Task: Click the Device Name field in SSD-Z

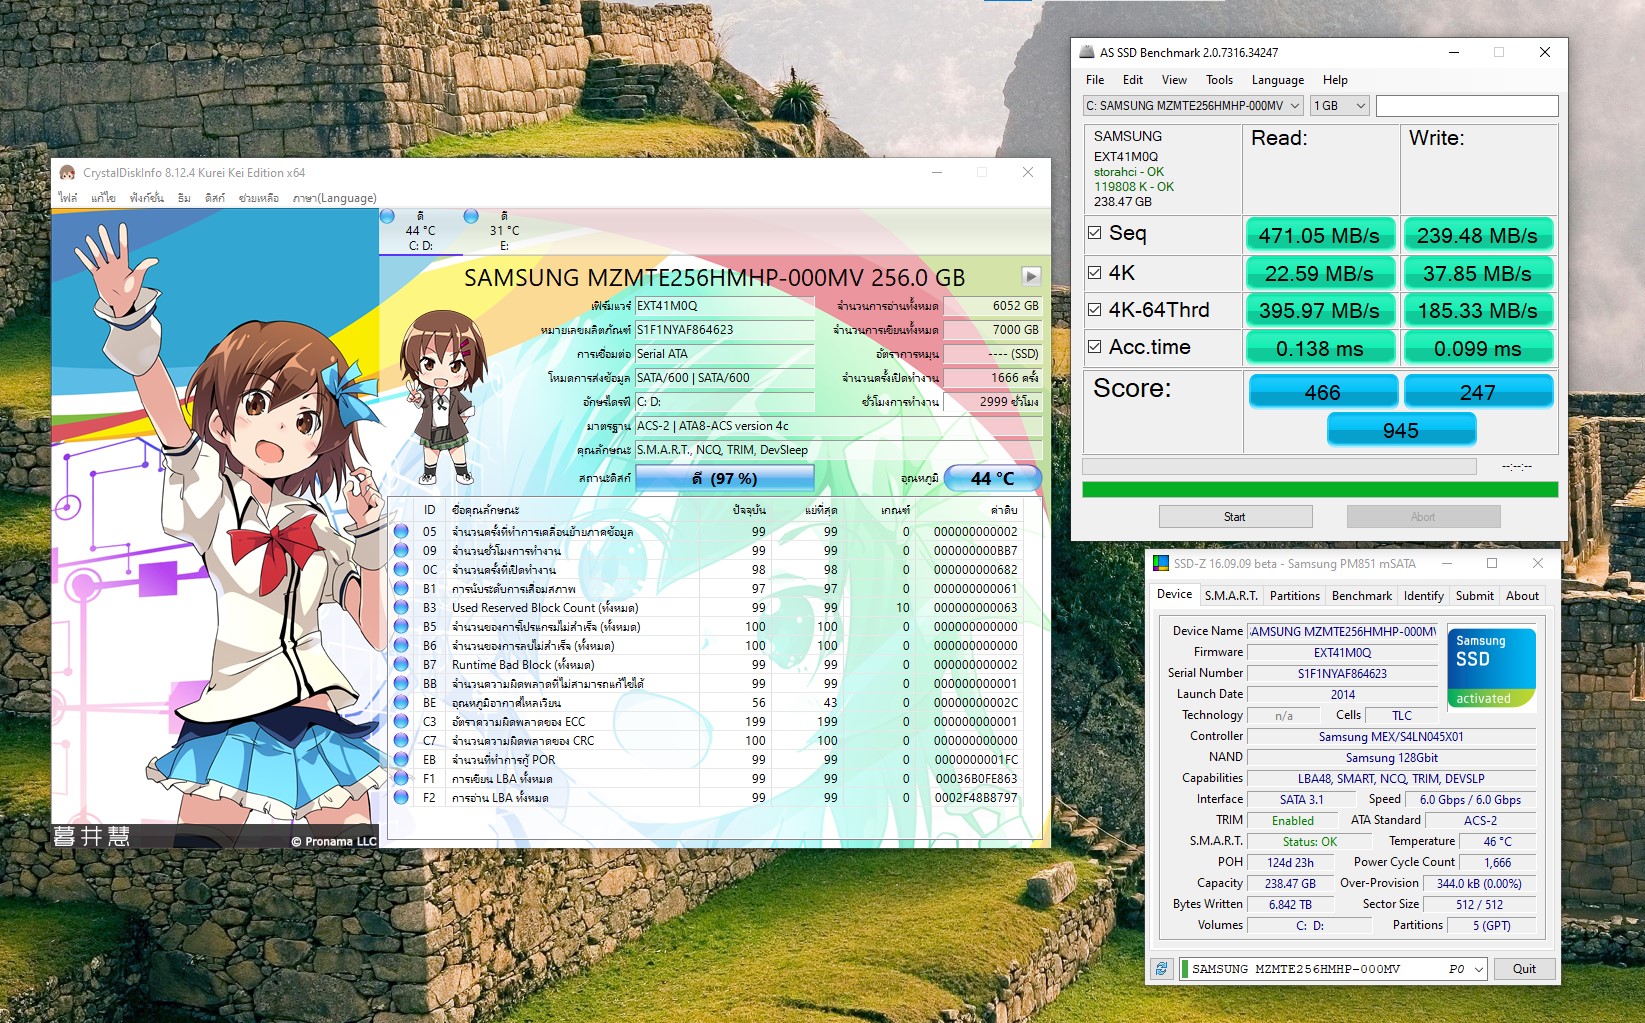Action: pos(1342,631)
